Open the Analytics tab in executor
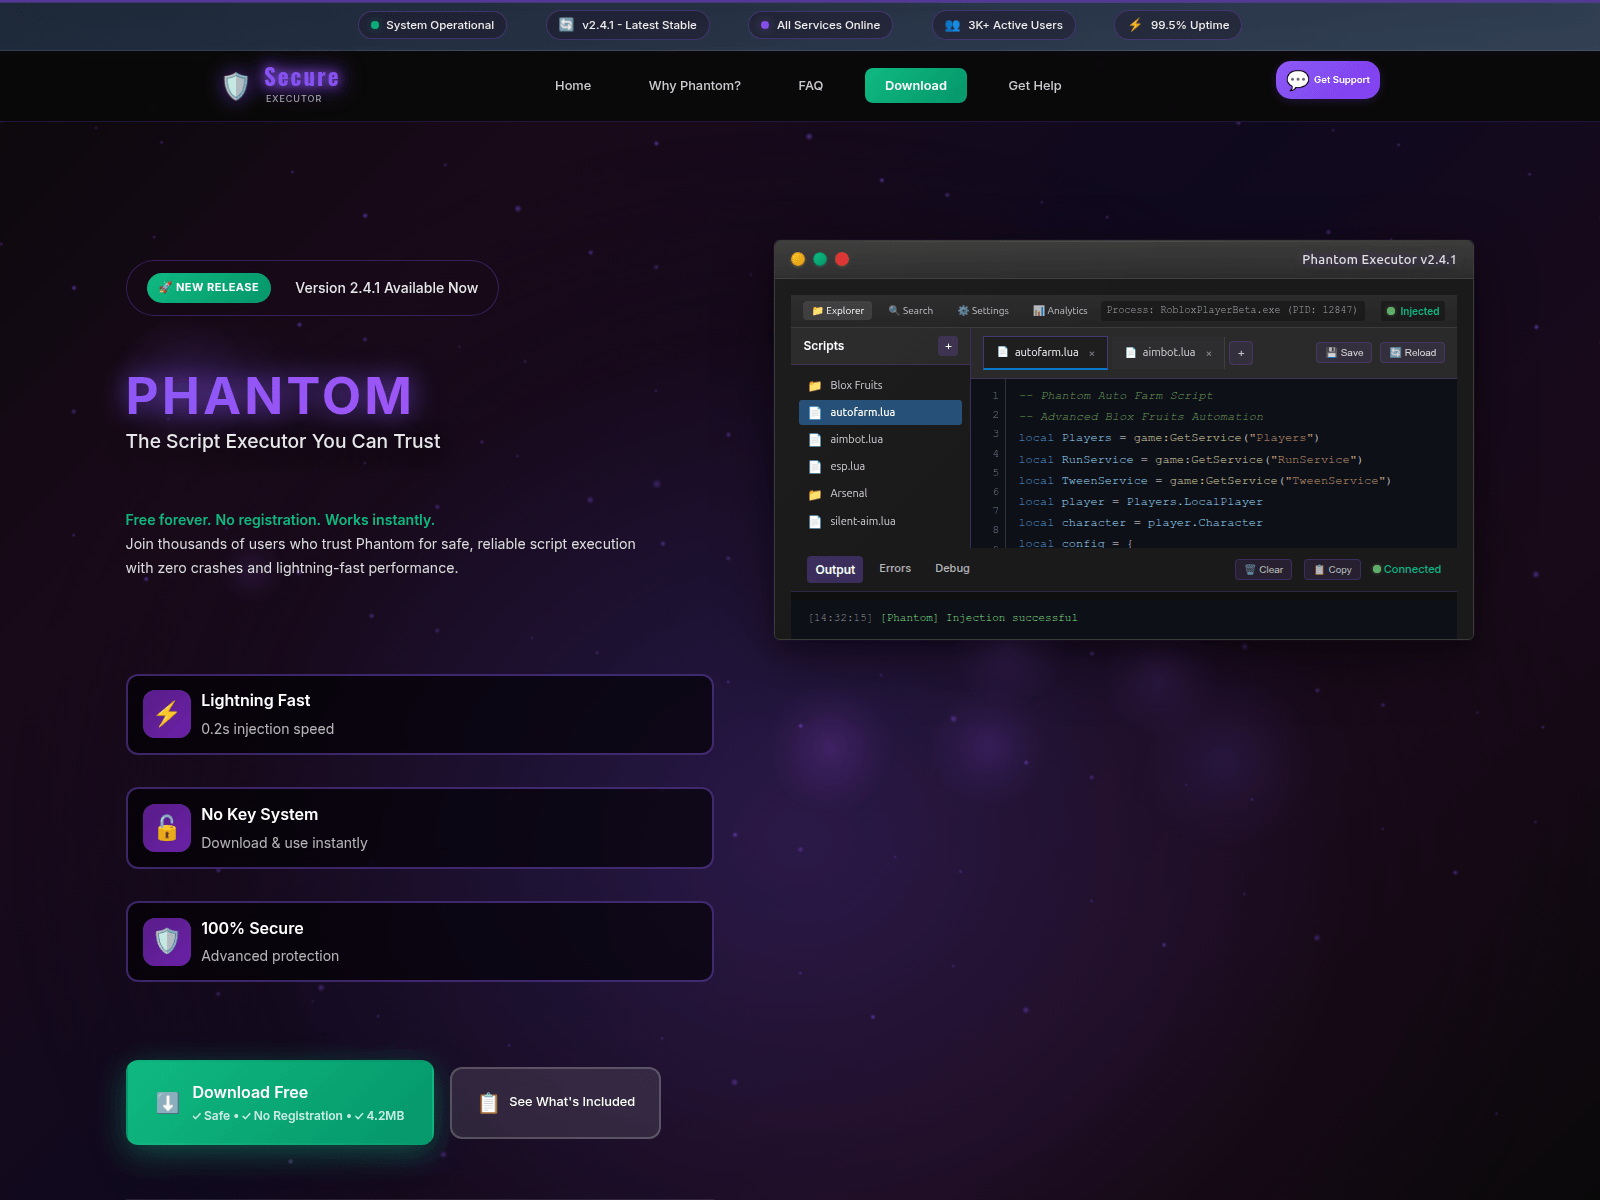 click(x=1060, y=311)
